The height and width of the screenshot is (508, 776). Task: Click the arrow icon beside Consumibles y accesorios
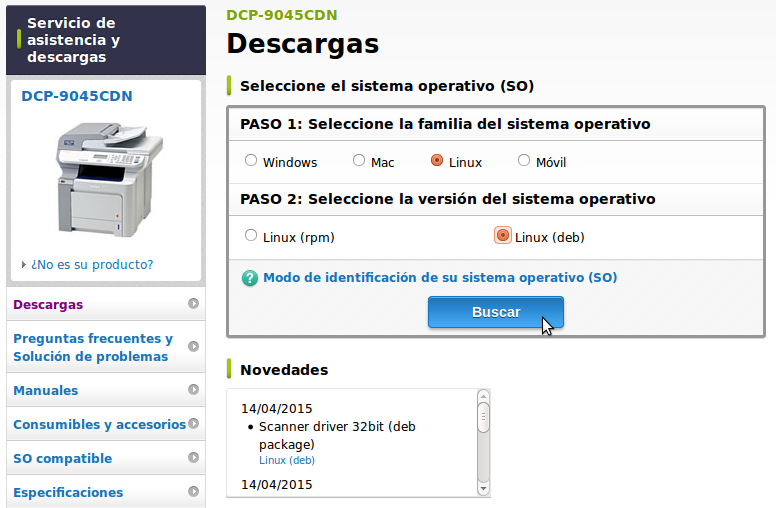tap(194, 423)
